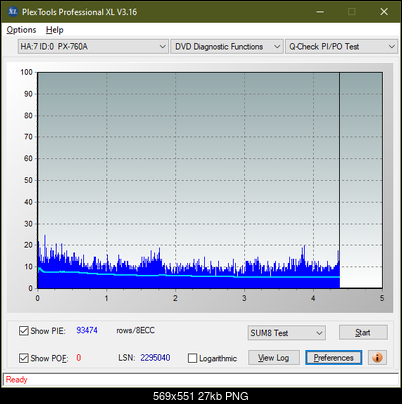Open the Options menu
This screenshot has width=402, height=404.
(21, 30)
